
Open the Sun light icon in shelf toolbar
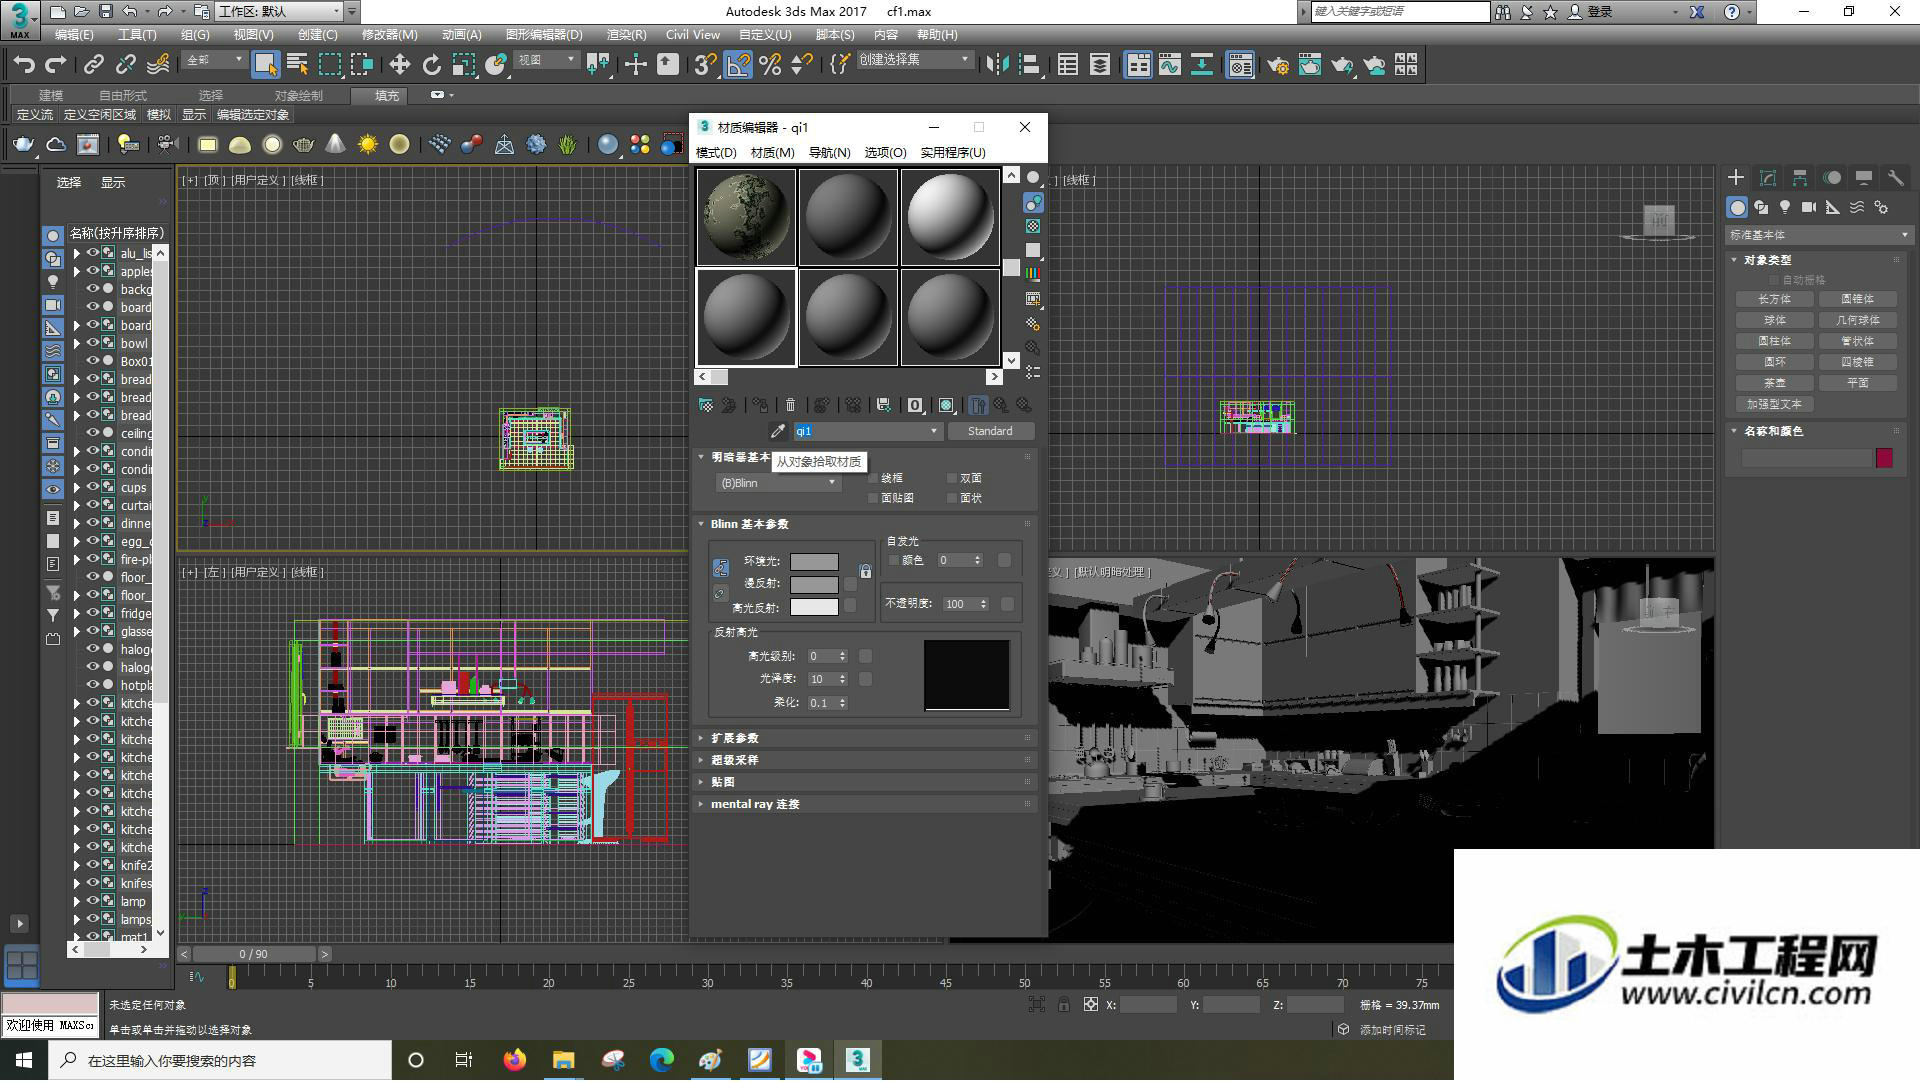click(368, 145)
